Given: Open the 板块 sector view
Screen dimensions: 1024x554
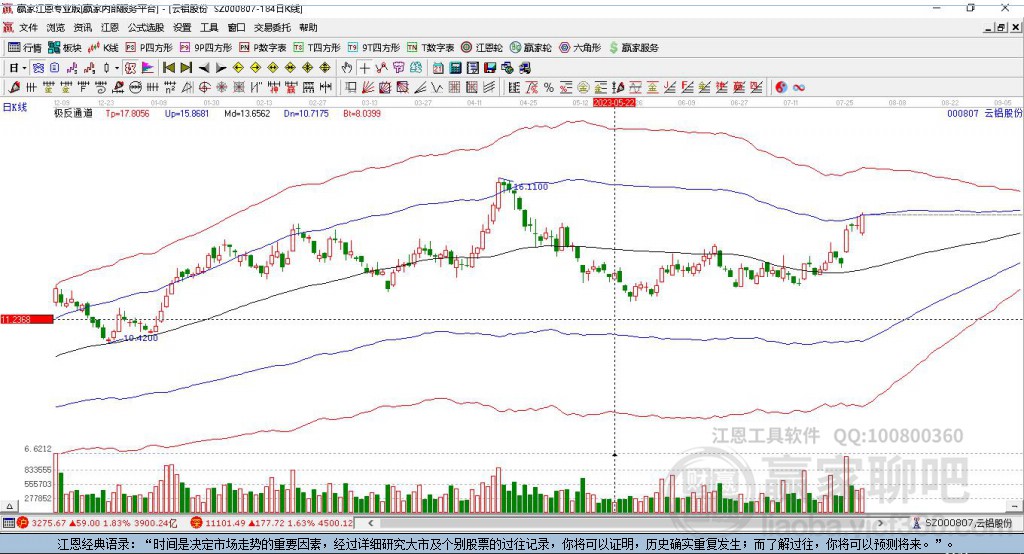Looking at the screenshot, I should click(64, 48).
